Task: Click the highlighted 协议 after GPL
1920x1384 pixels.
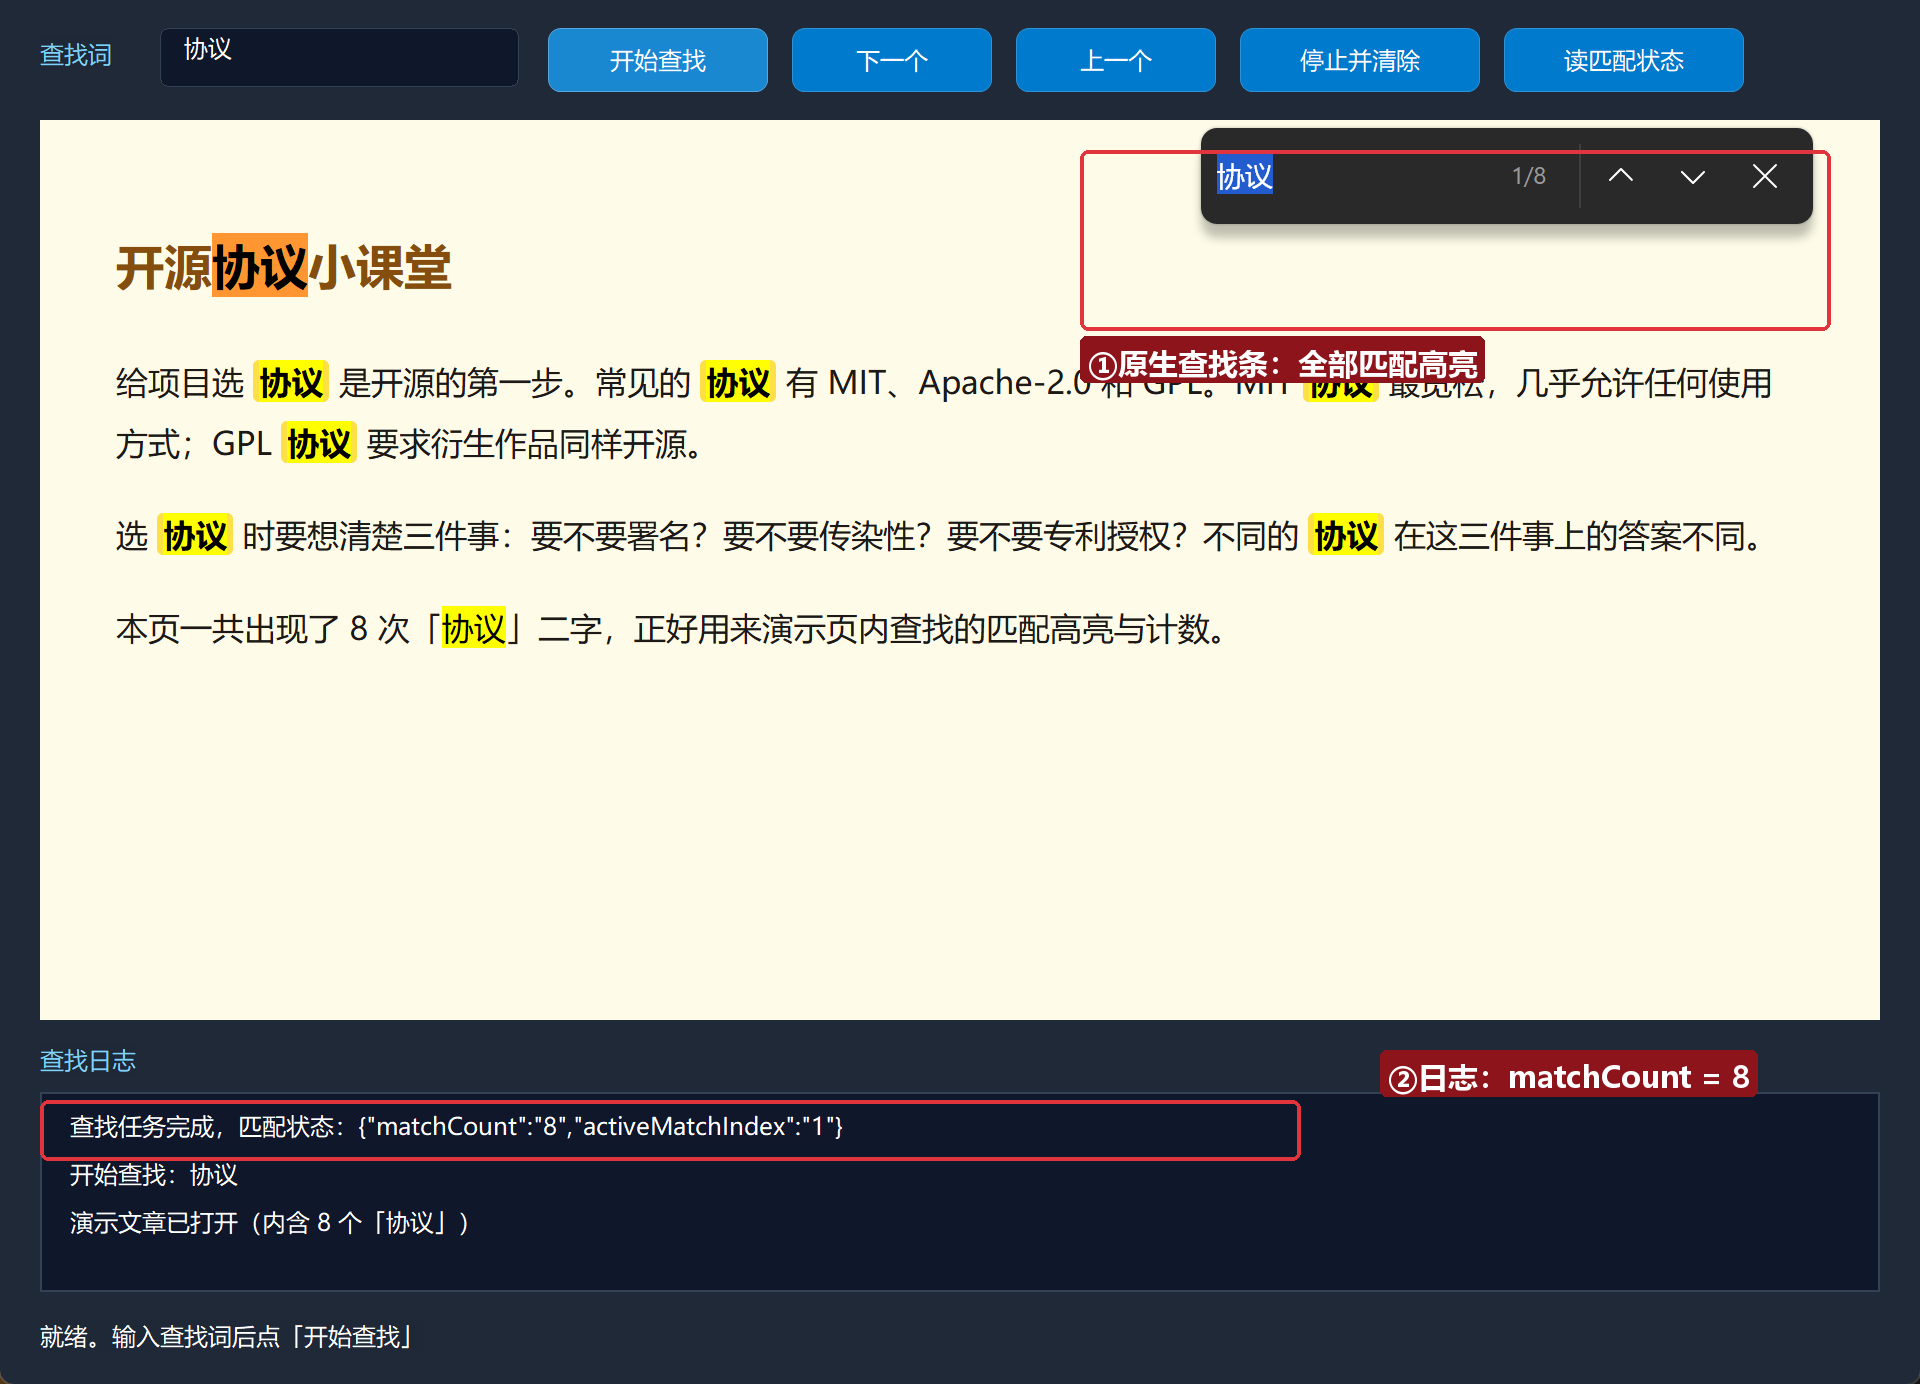Action: click(319, 443)
